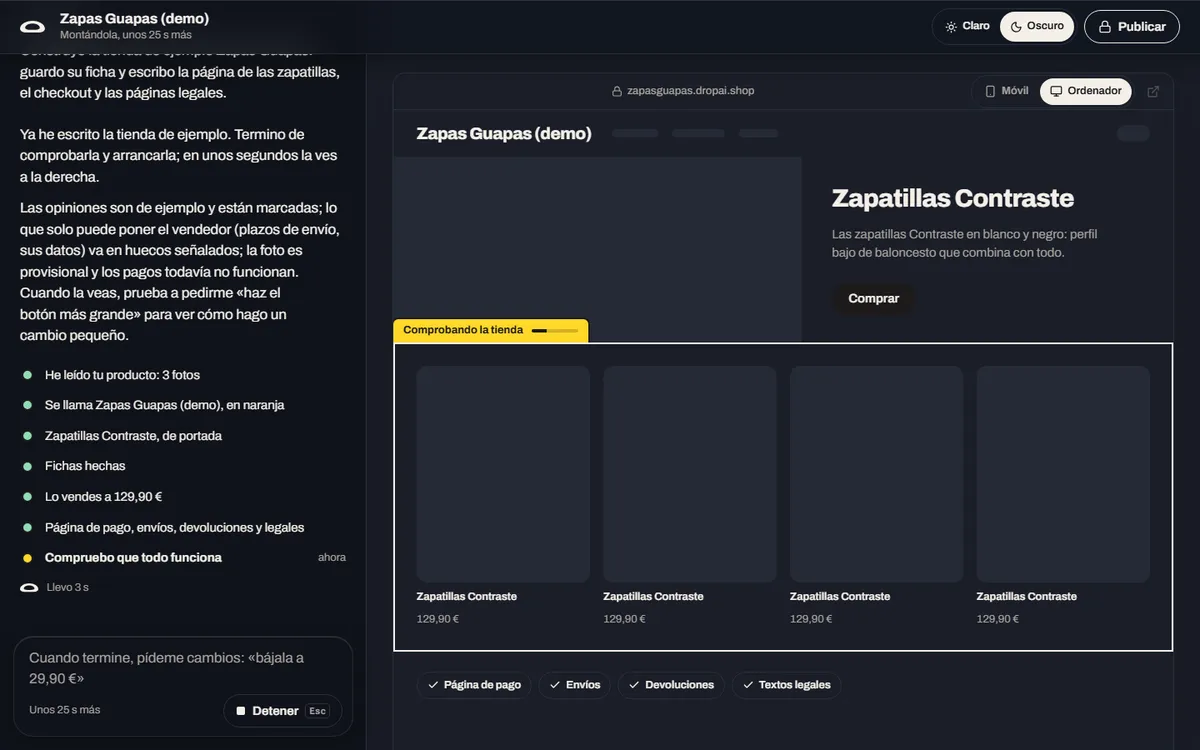Click the Comprar button in the store preview
The height and width of the screenshot is (750, 1200).
[873, 298]
